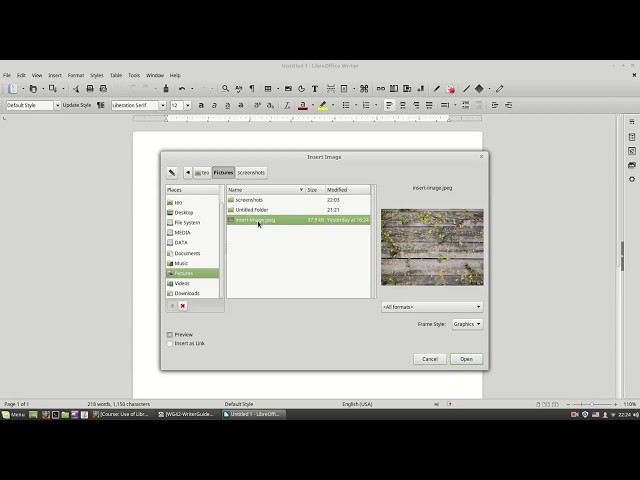Screen dimensions: 640x480
Task: Click the Name column header sort arrow
Action: 301,190
